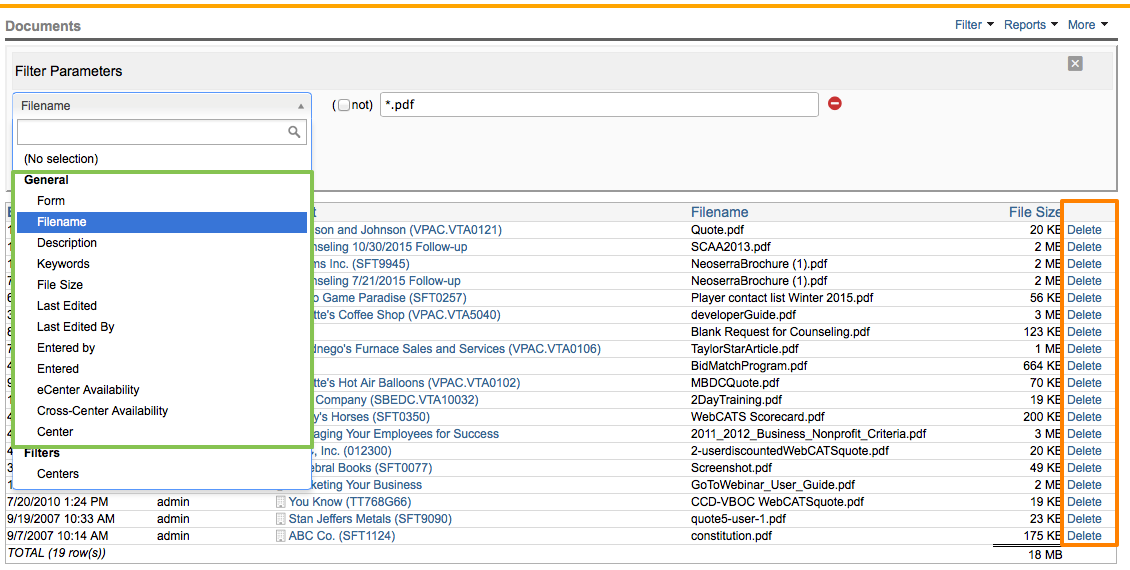The width and height of the screenshot is (1130, 570).
Task: Open the More dropdown menu
Action: coord(1087,25)
